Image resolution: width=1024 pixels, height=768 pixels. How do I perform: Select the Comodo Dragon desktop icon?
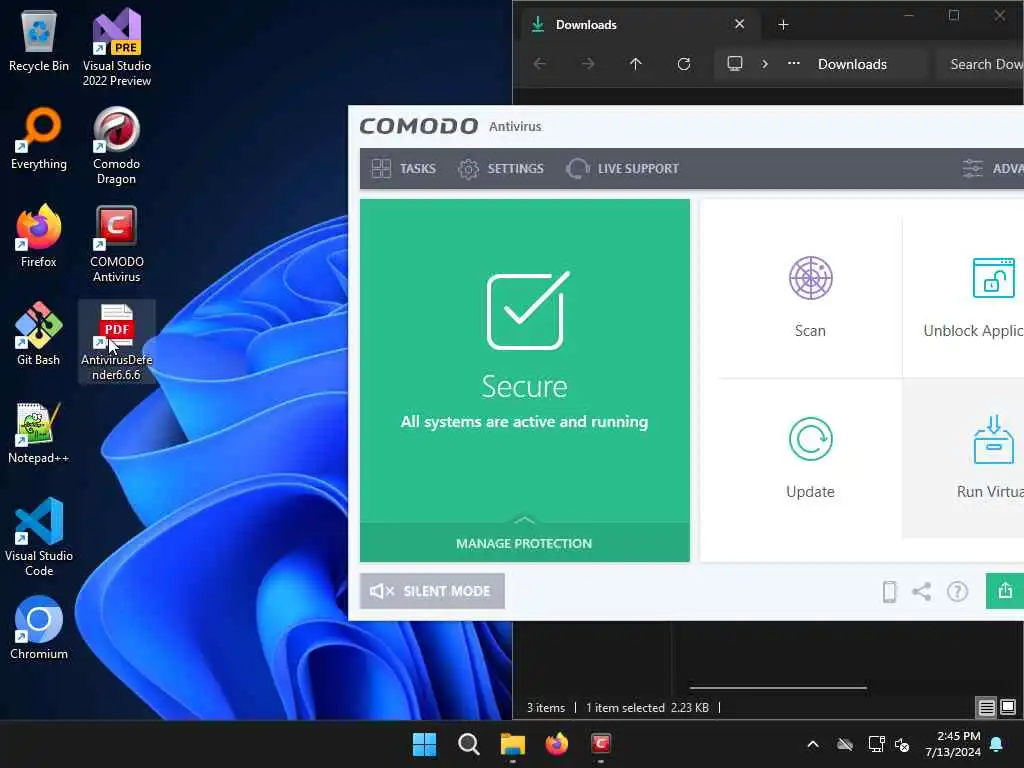[x=116, y=146]
